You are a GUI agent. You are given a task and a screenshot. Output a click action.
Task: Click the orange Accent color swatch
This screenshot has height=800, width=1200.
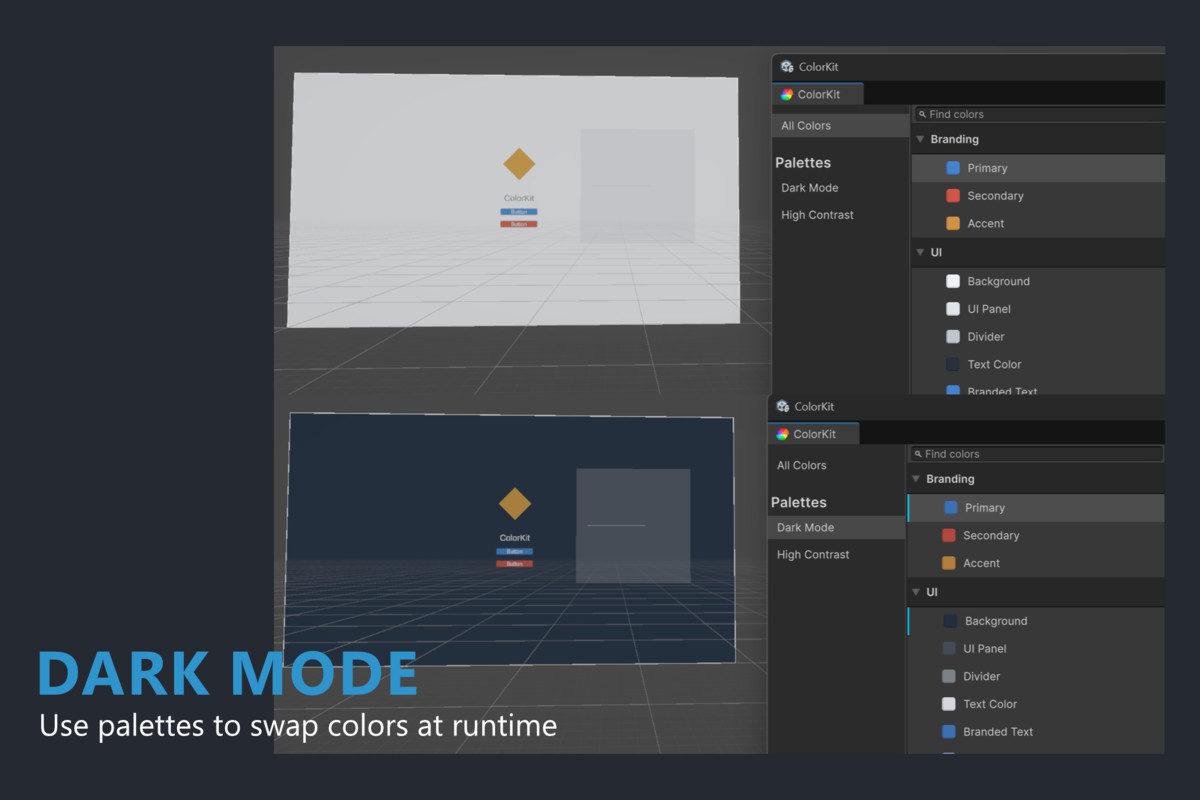(x=953, y=223)
